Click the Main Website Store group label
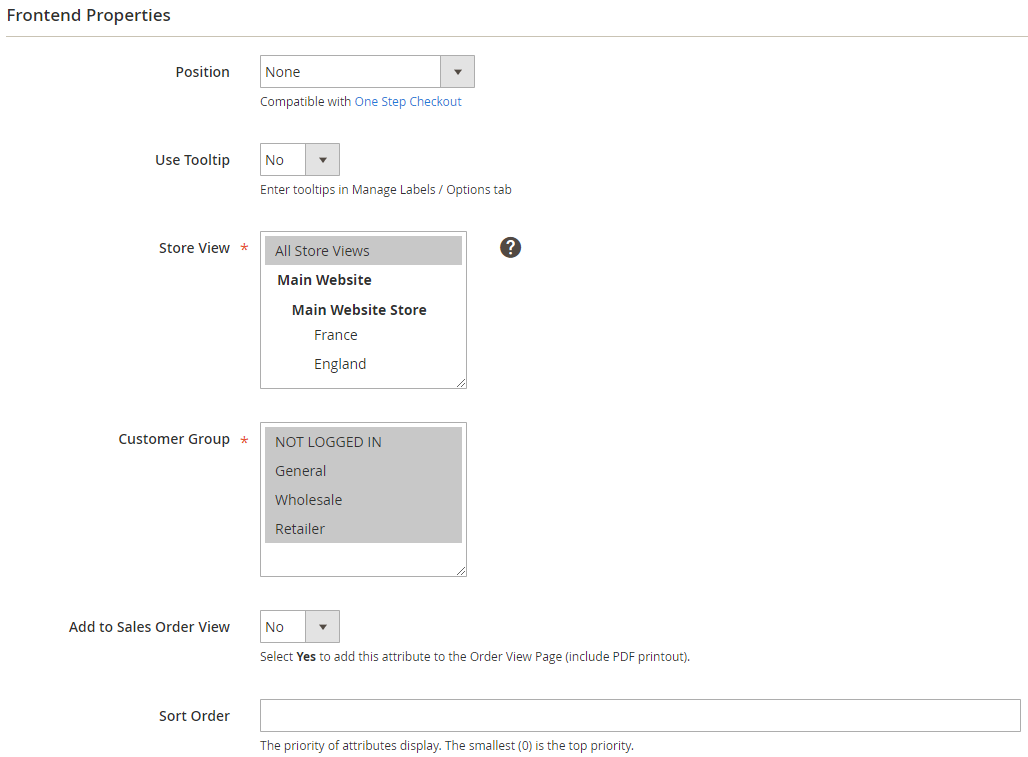This screenshot has width=1028, height=757. pyautogui.click(x=359, y=310)
